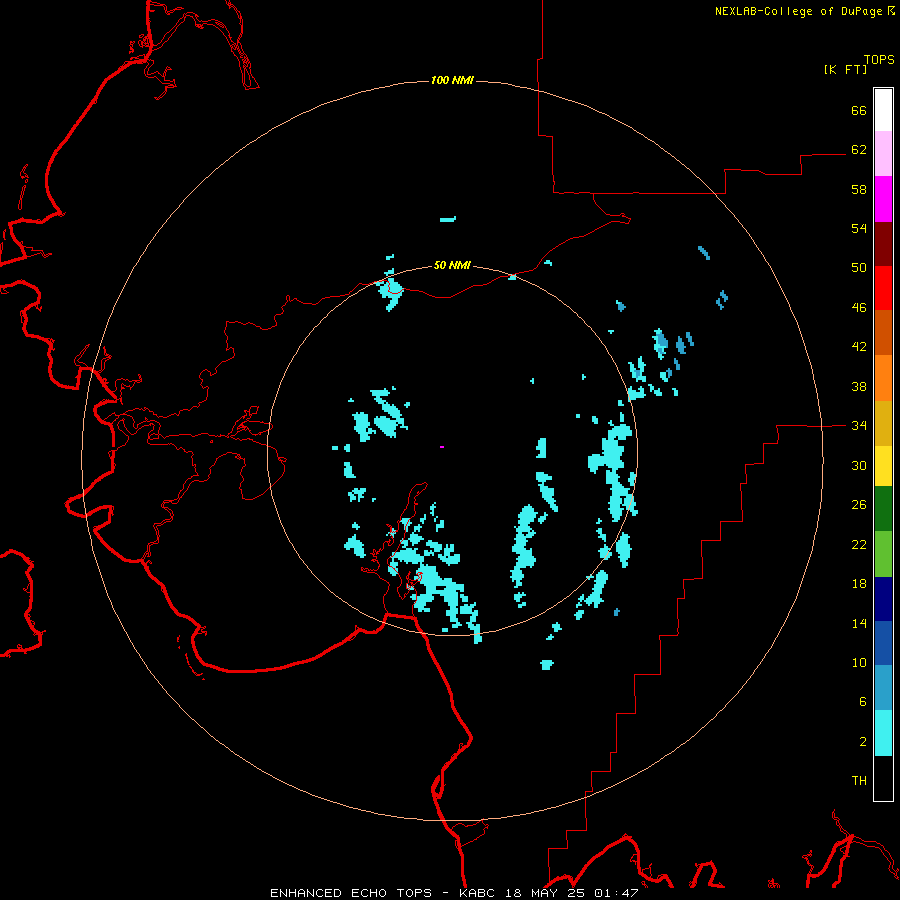Click the cyan swatch beside the 2 label

point(883,733)
